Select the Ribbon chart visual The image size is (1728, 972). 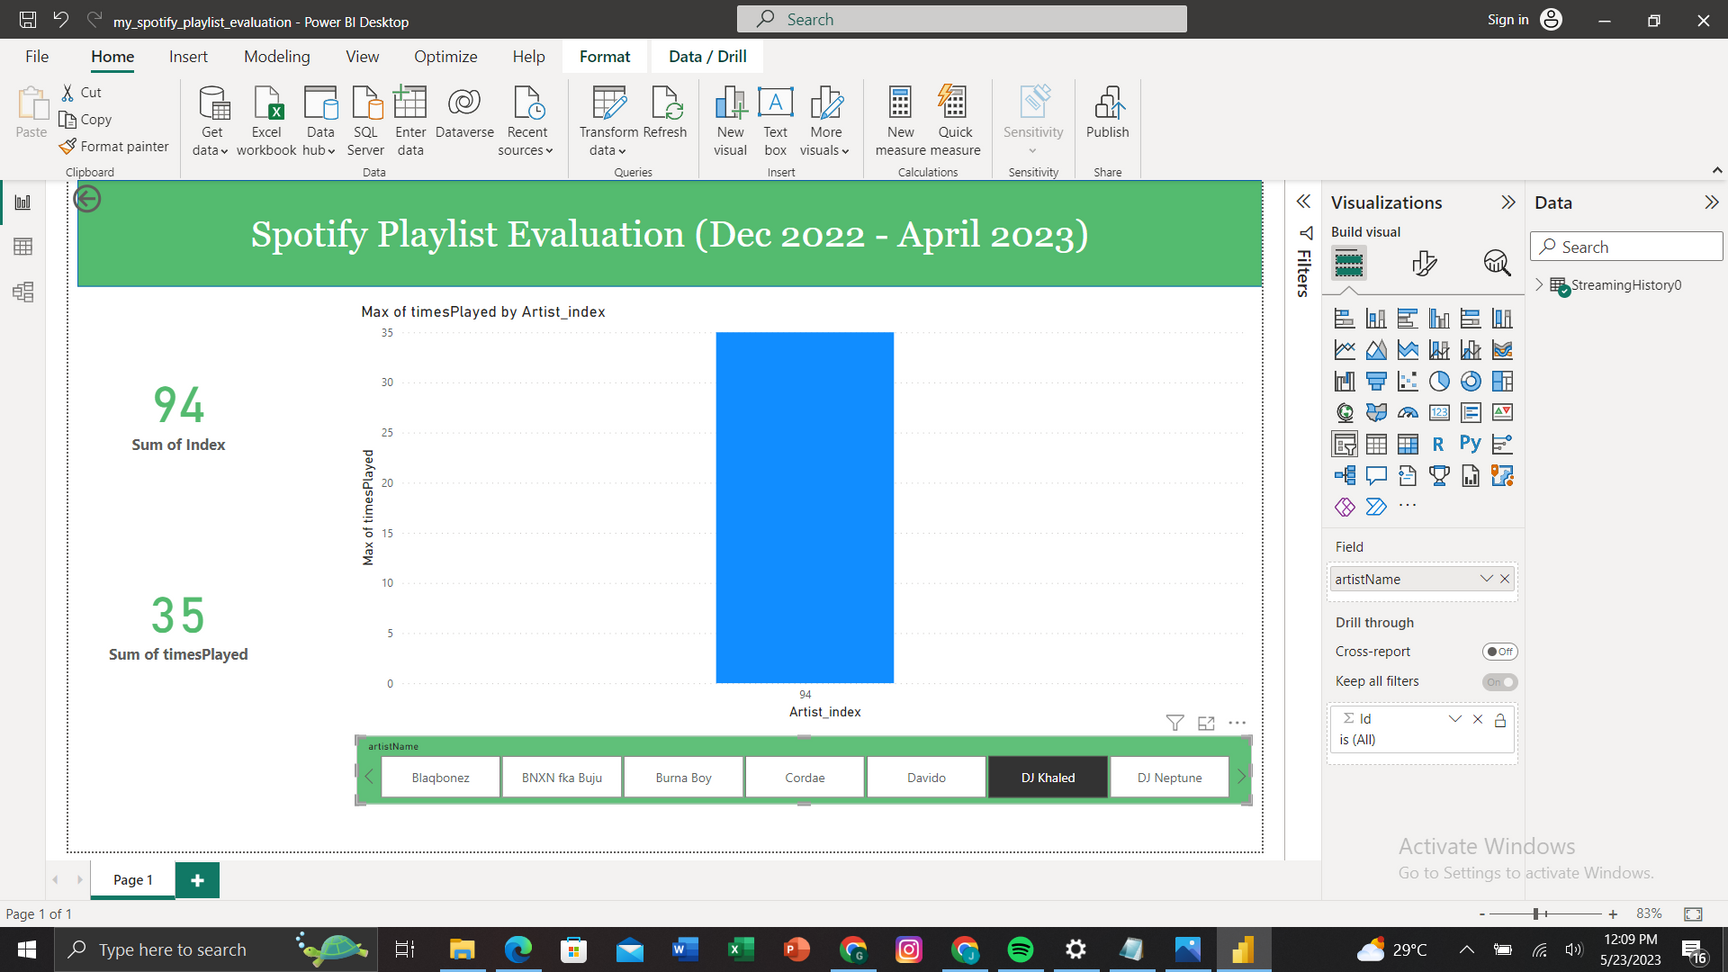(1502, 350)
